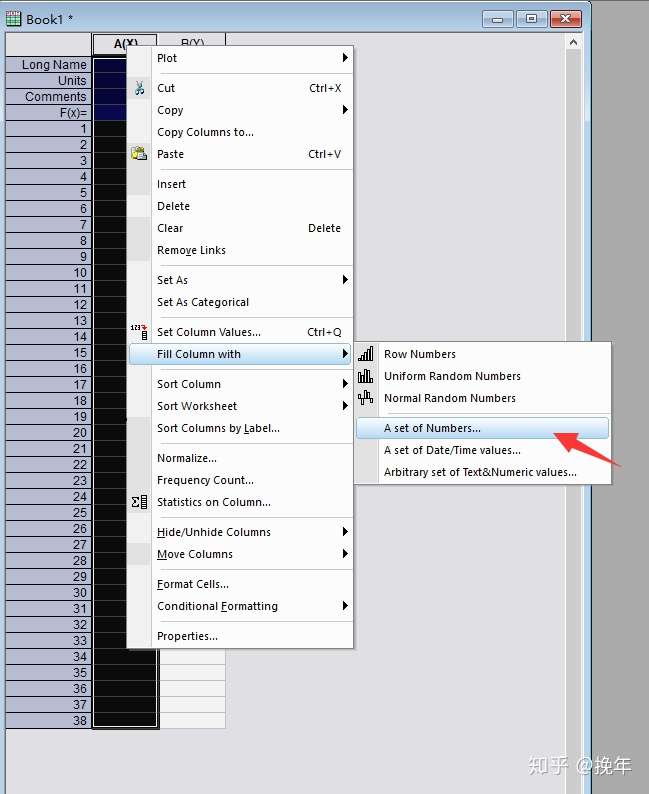This screenshot has width=649, height=794.
Task: Expand the Sort Column submenu arrow
Action: coord(345,384)
